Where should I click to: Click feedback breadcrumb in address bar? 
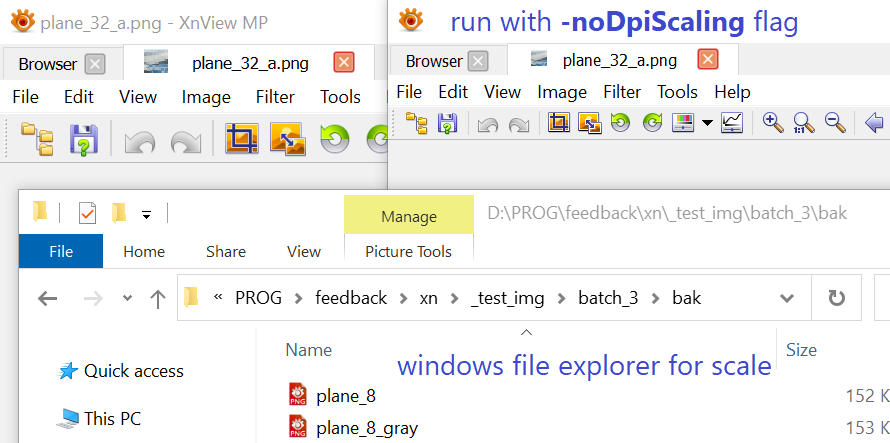(x=351, y=298)
